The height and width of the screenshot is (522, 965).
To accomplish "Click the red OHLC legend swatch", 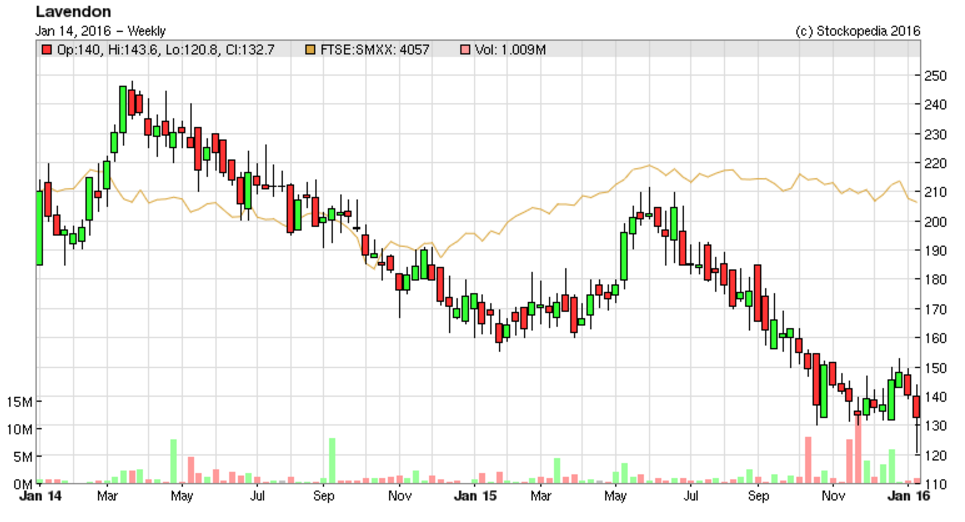I will coord(47,50).
